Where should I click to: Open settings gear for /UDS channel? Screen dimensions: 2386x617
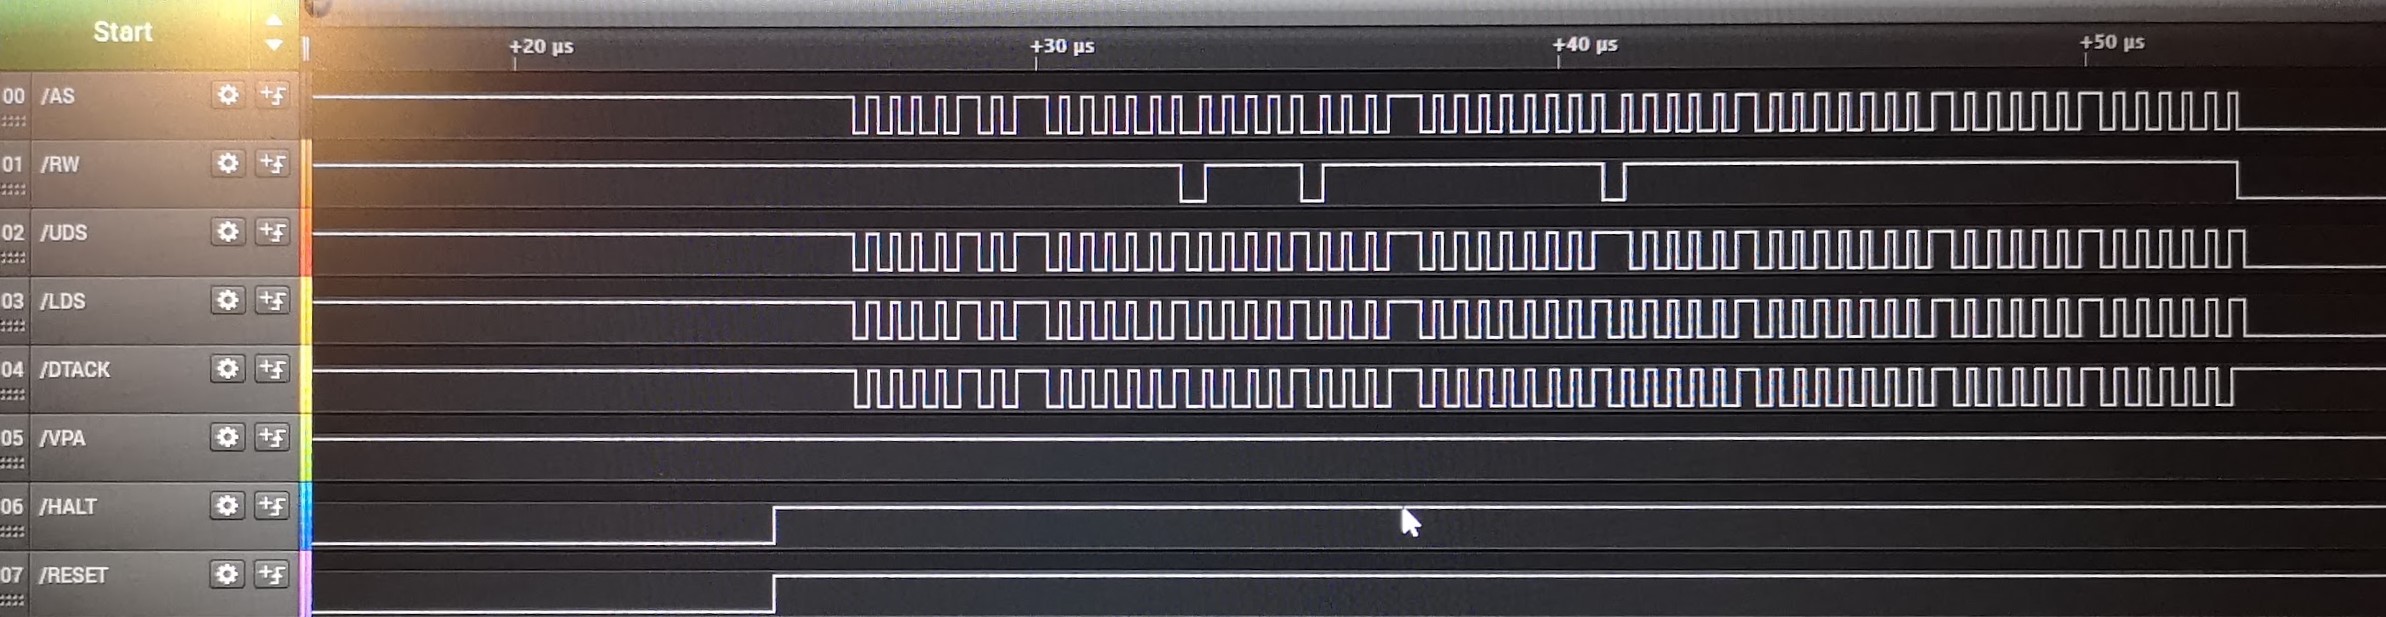point(228,232)
